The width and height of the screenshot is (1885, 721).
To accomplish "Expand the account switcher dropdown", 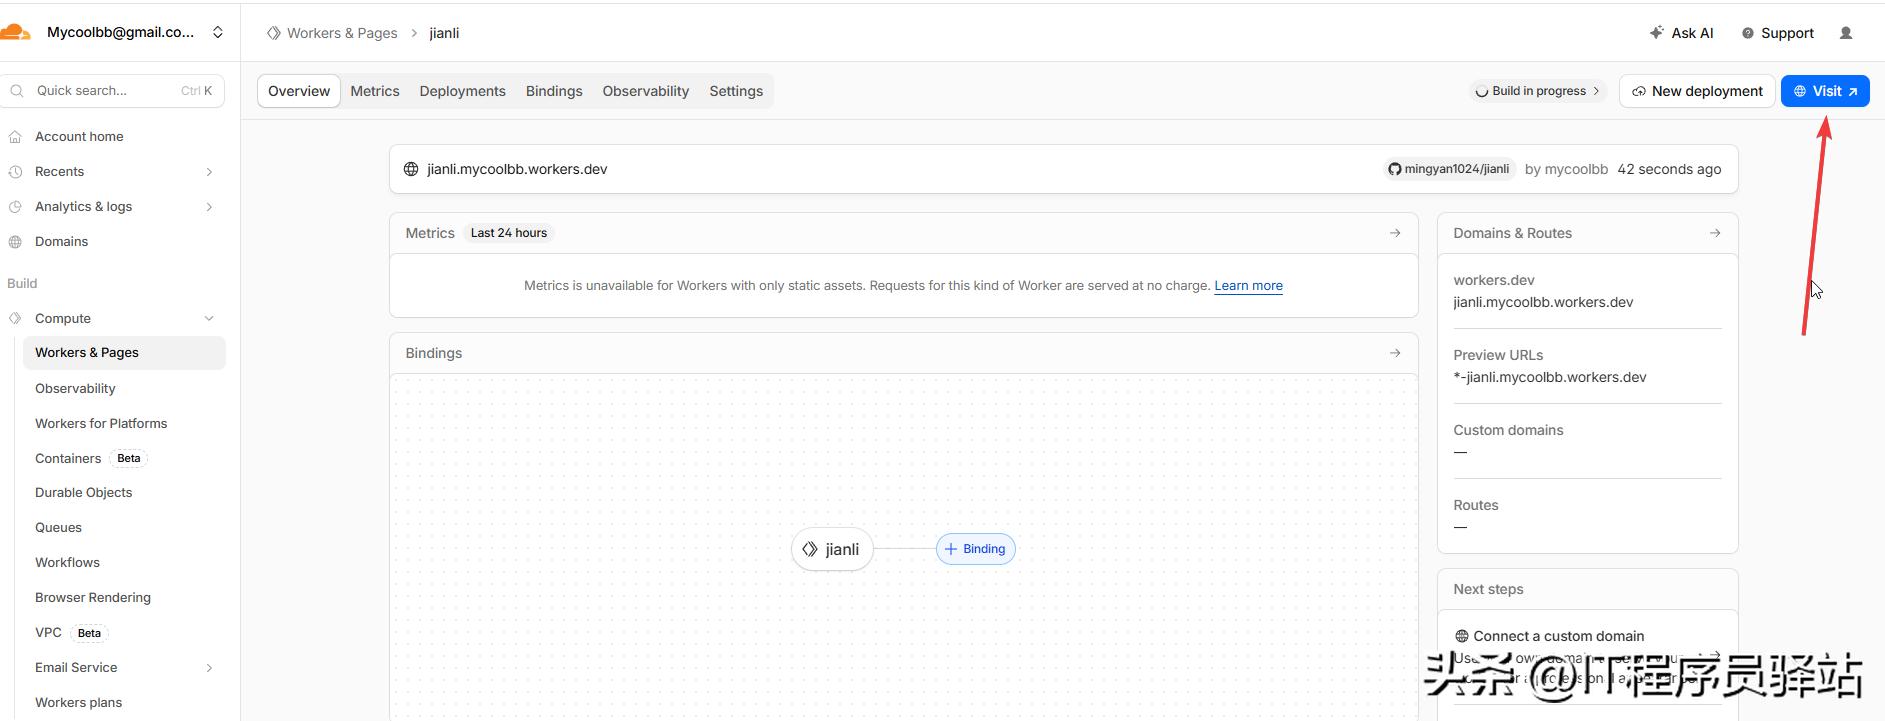I will (217, 33).
